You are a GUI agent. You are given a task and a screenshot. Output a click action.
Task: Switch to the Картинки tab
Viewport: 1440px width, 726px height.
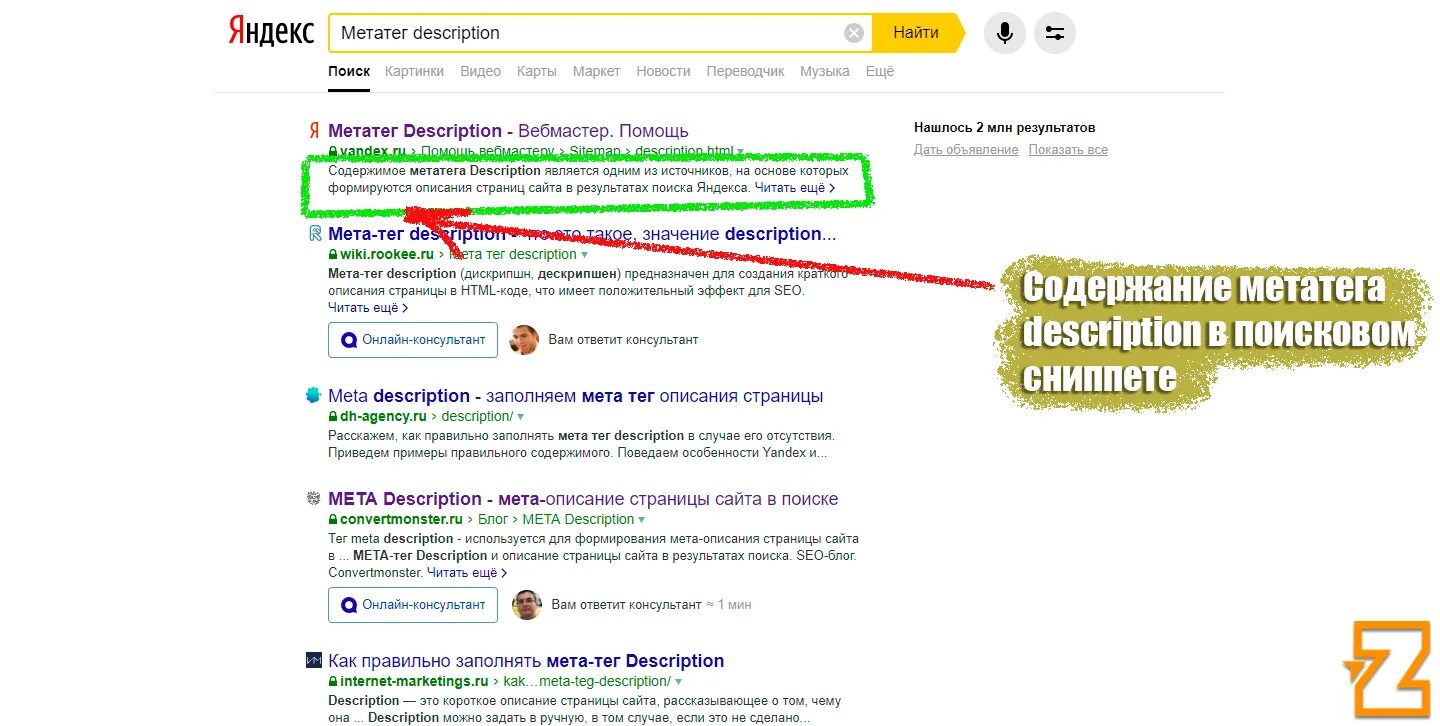click(414, 71)
